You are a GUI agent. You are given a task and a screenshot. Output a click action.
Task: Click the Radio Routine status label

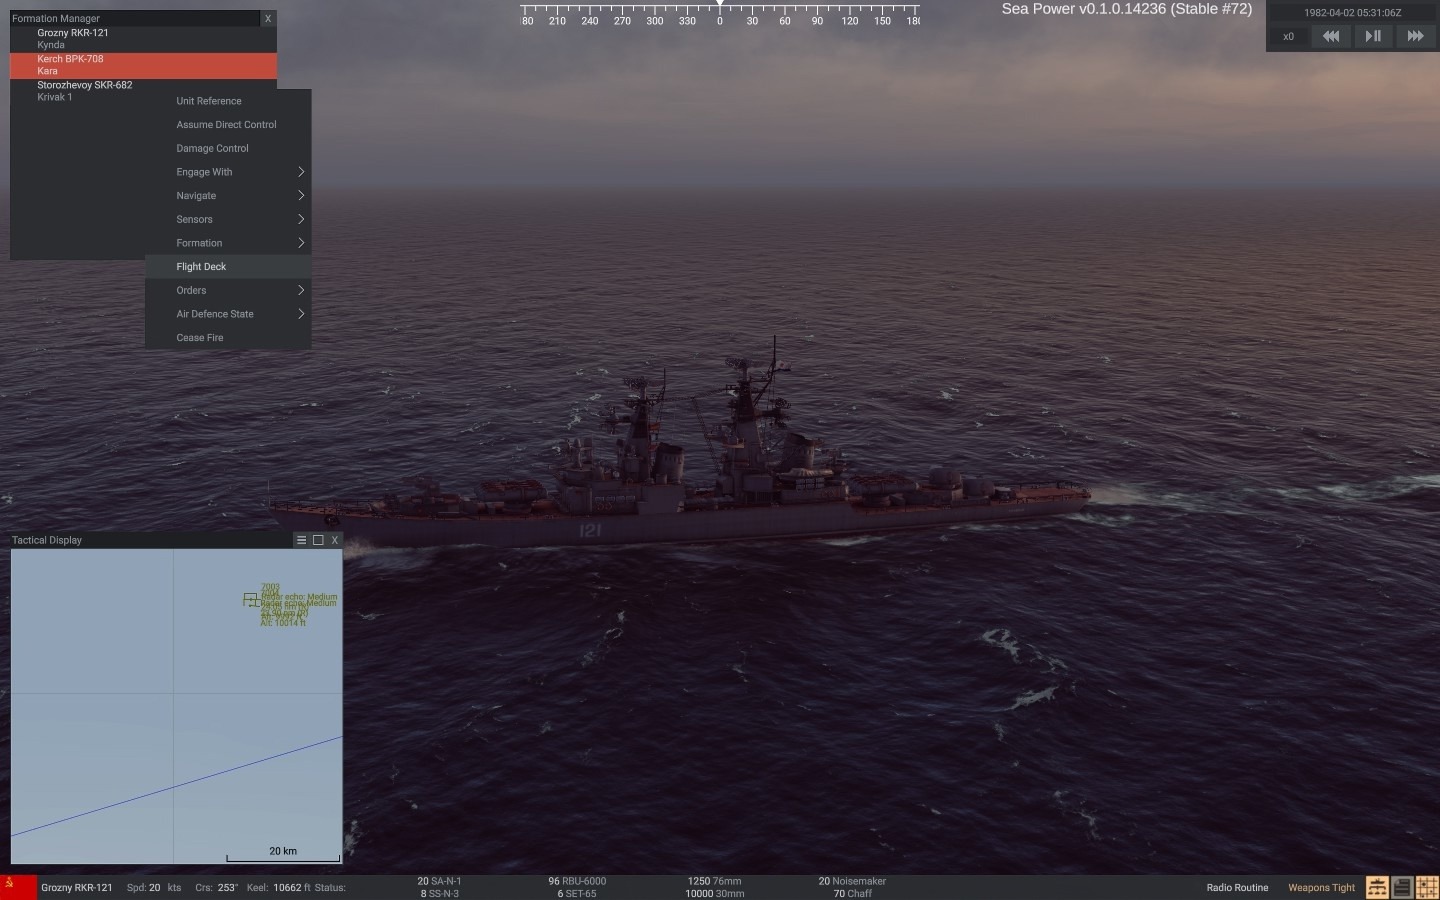[x=1237, y=887]
